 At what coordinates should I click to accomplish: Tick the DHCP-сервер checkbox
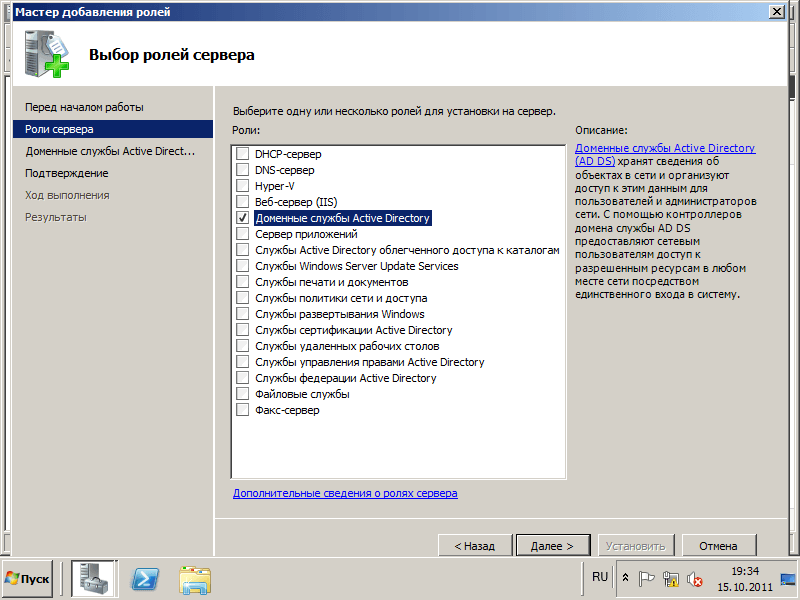point(242,153)
